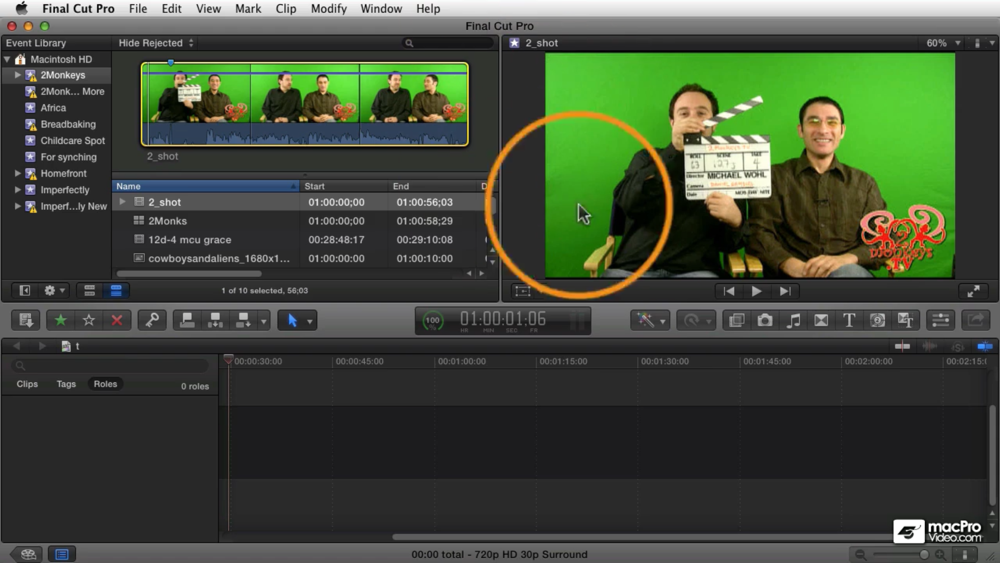Open the keyword editor key icon
The width and height of the screenshot is (1000, 563).
pos(152,321)
